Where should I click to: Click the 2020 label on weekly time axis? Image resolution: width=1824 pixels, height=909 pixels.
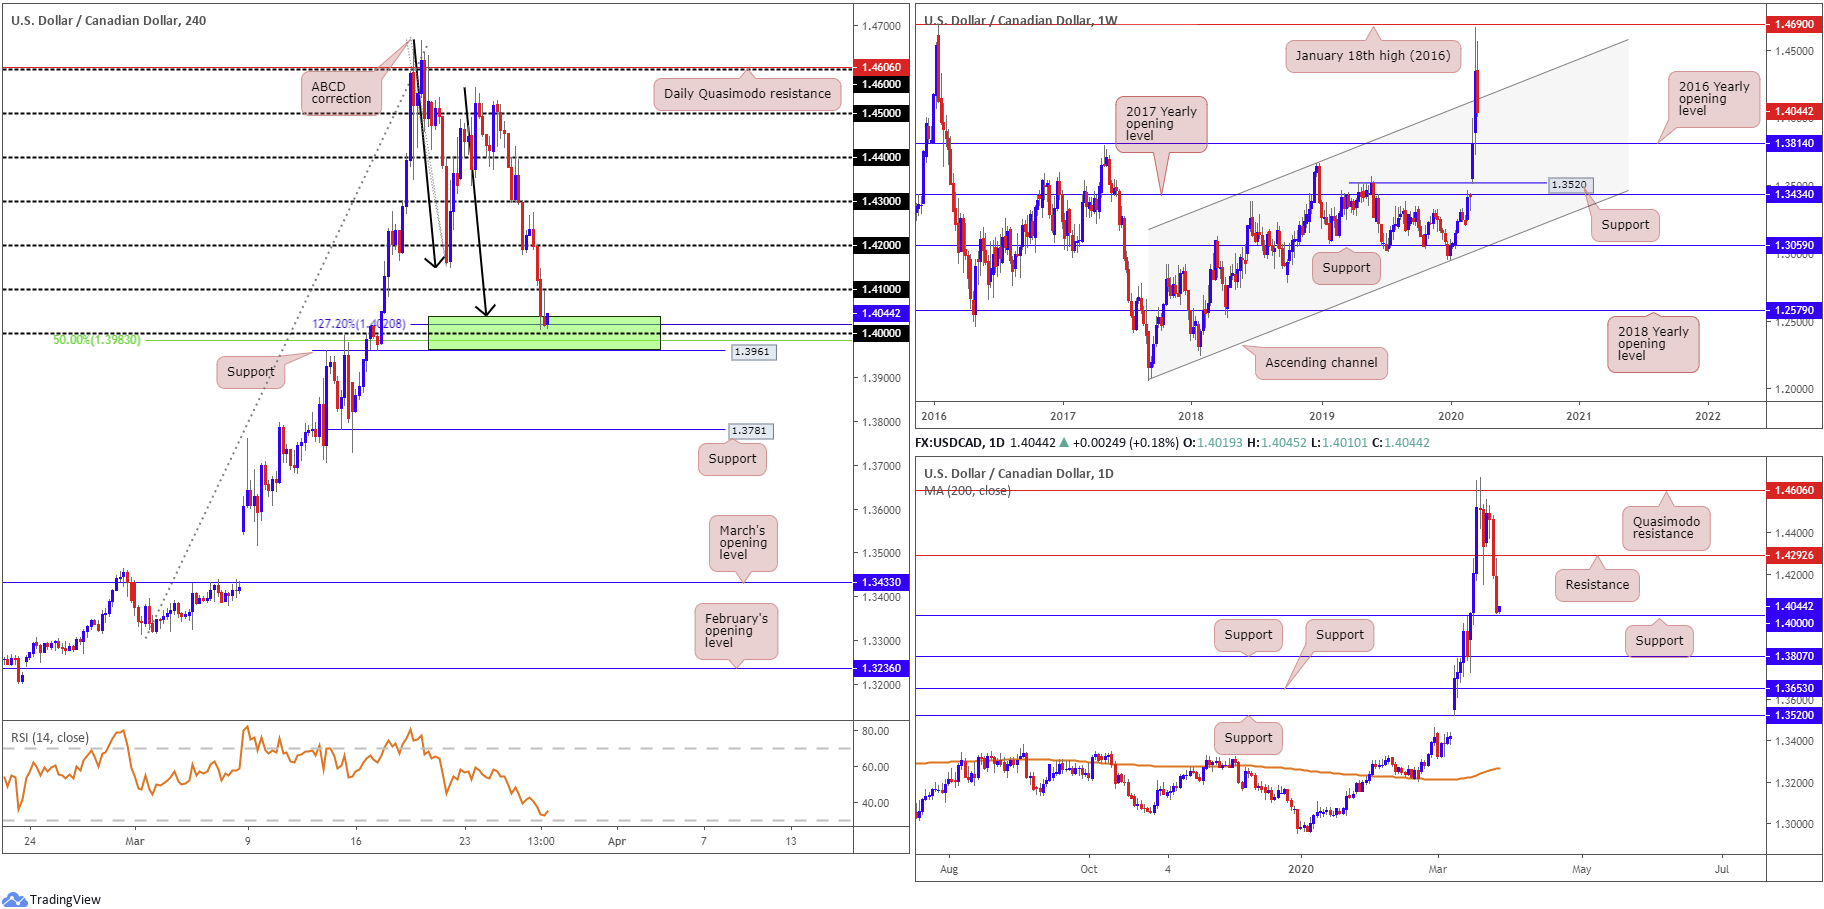point(1450,416)
